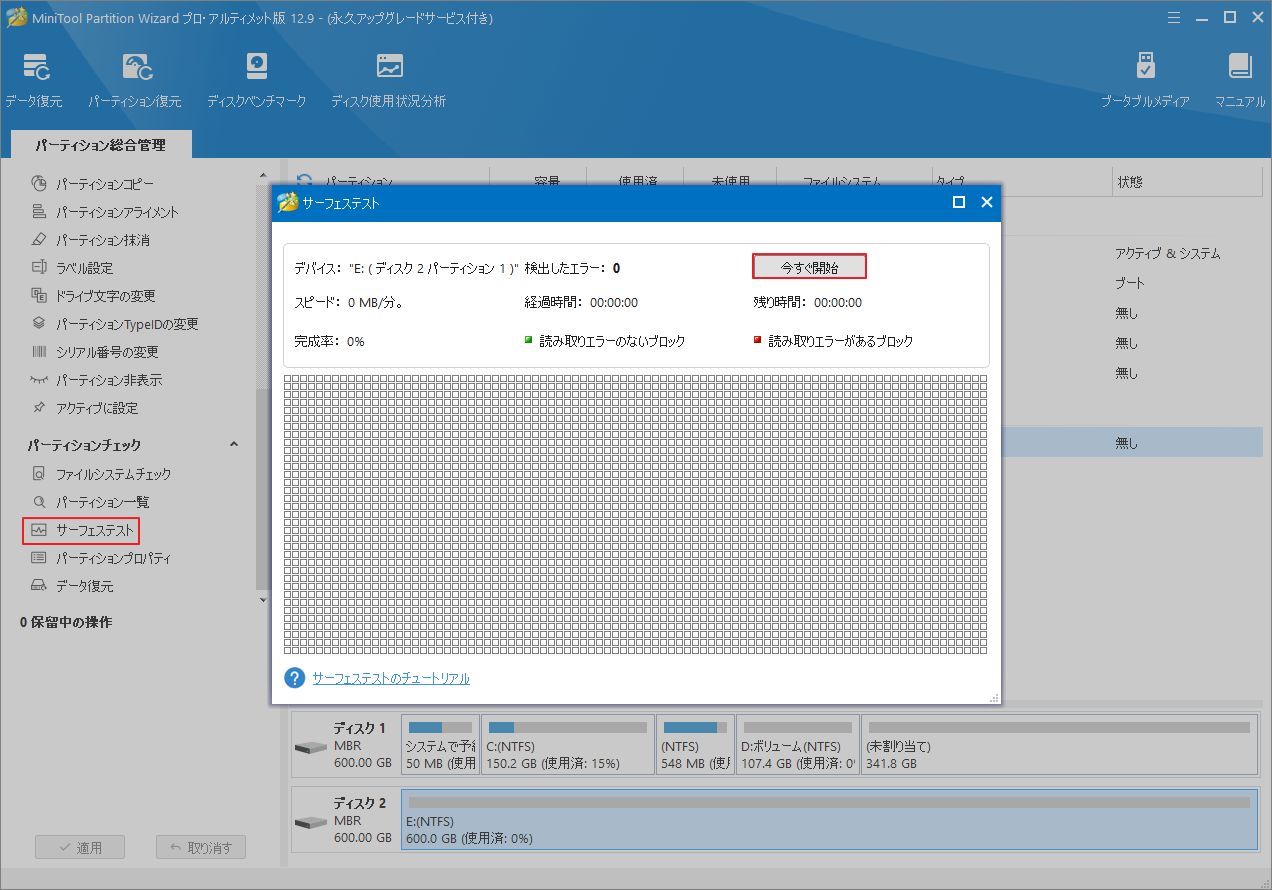1272x890 pixels.
Task: Click the 0 保留中の操作 label
Action: (x=66, y=622)
